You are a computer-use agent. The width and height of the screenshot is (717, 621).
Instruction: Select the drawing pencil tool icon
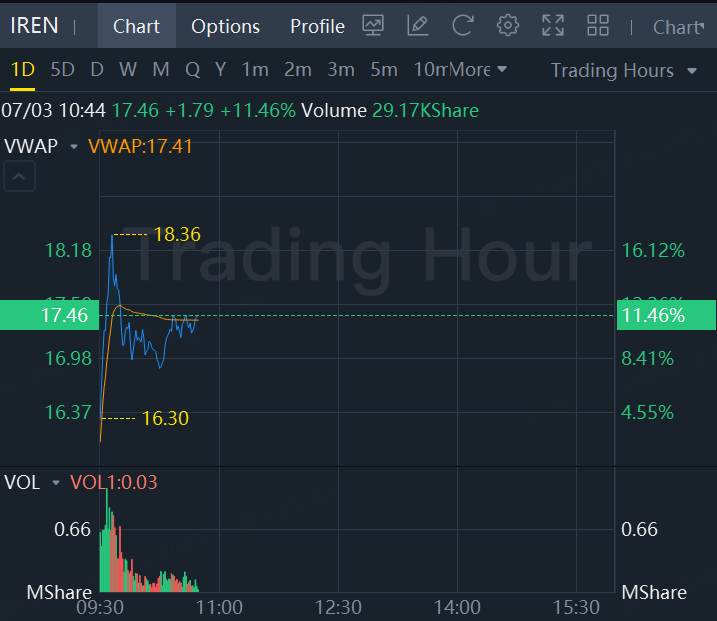tap(418, 26)
